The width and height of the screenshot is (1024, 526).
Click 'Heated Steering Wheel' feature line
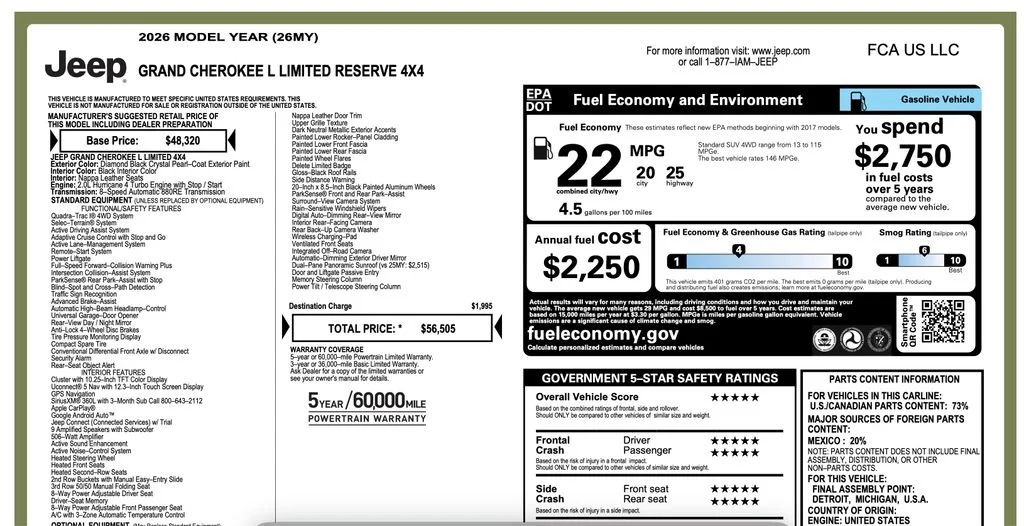click(83, 458)
